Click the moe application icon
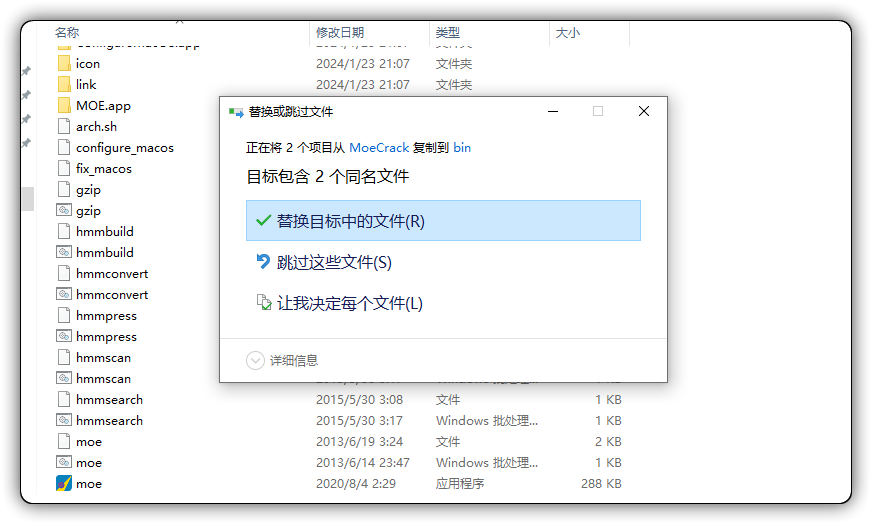This screenshot has width=872, height=524. [64, 483]
